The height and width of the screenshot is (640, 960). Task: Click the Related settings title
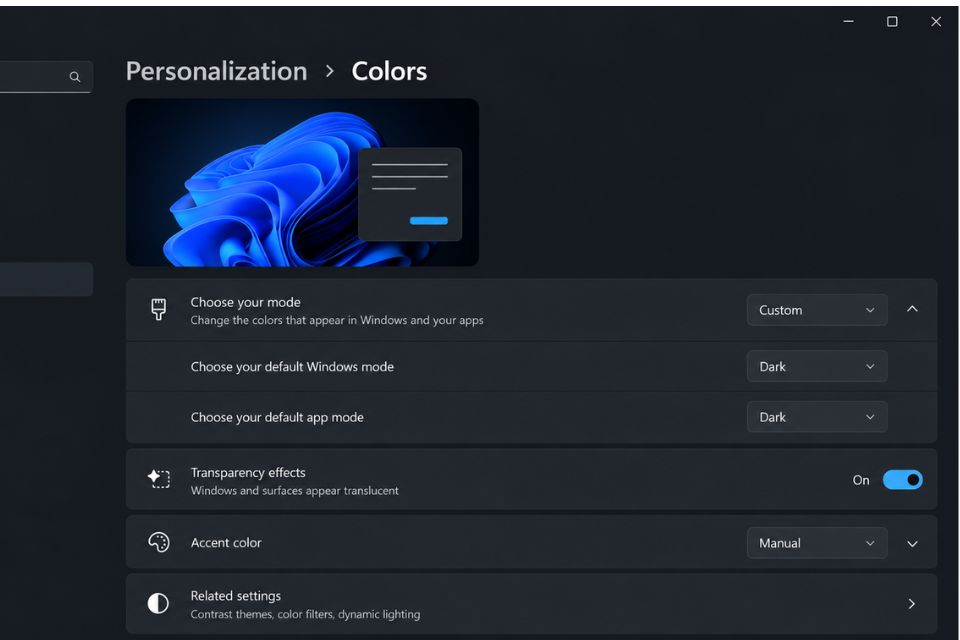[236, 596]
